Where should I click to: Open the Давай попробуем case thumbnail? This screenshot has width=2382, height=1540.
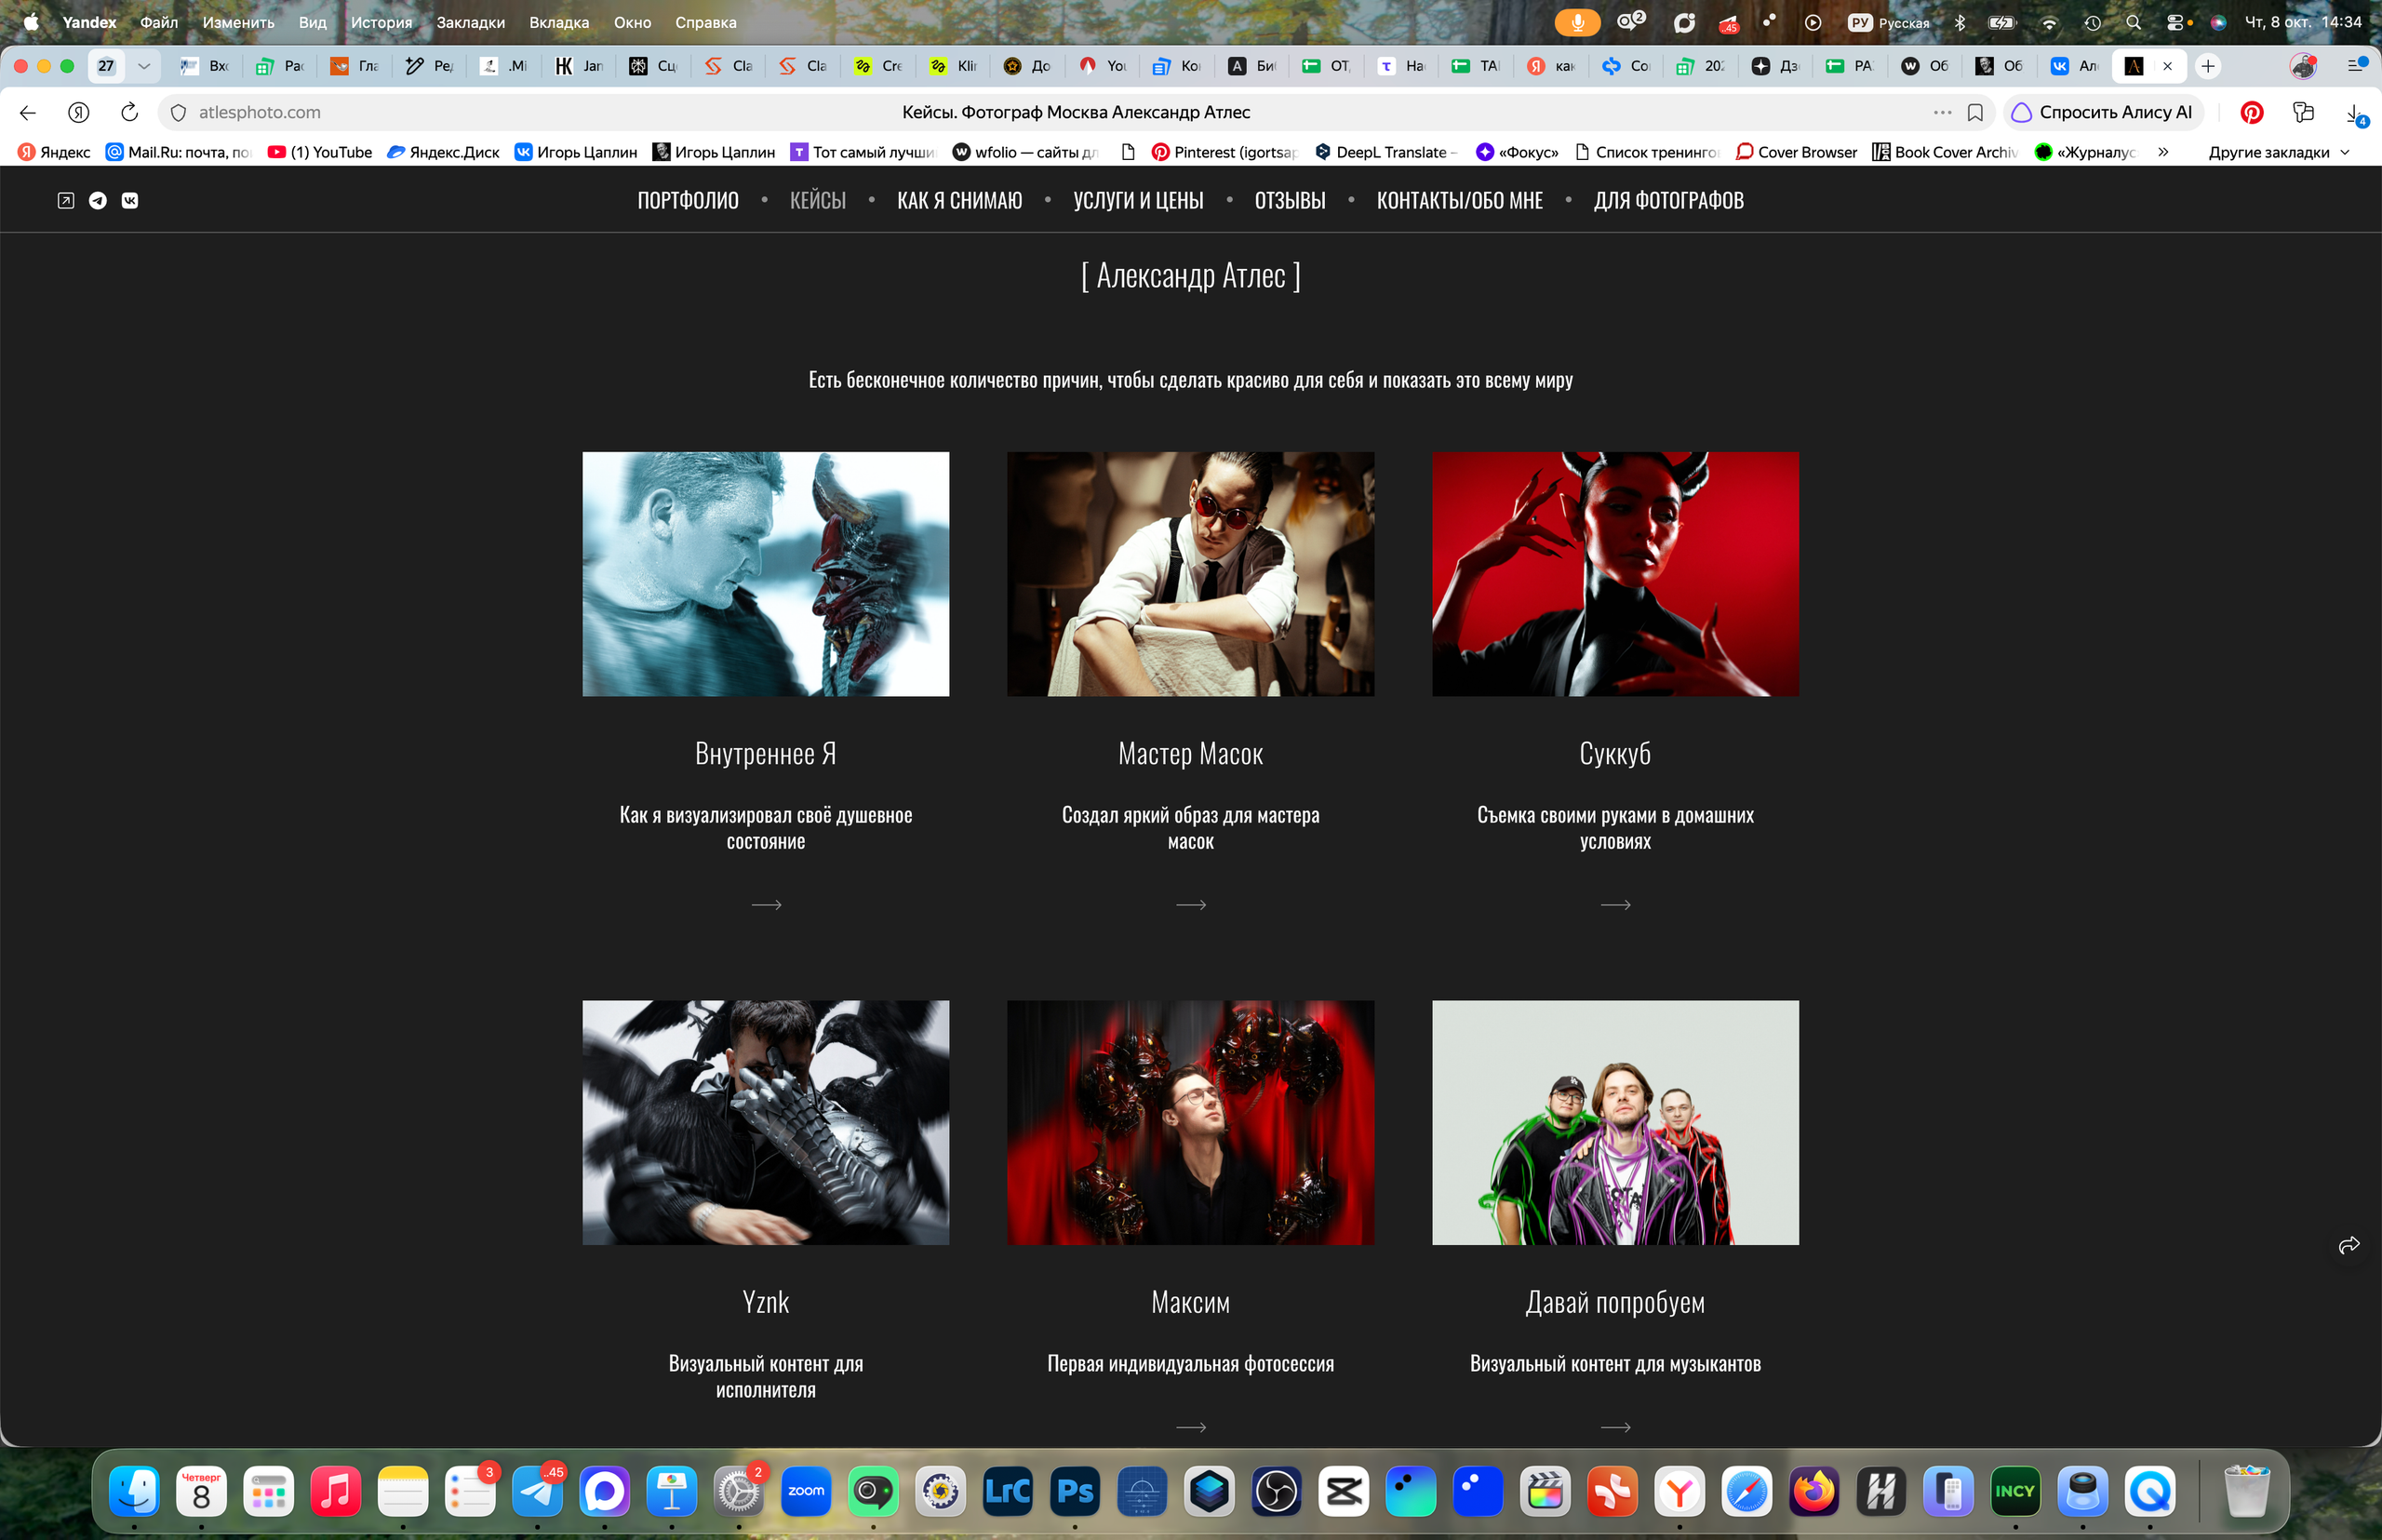(x=1615, y=1122)
